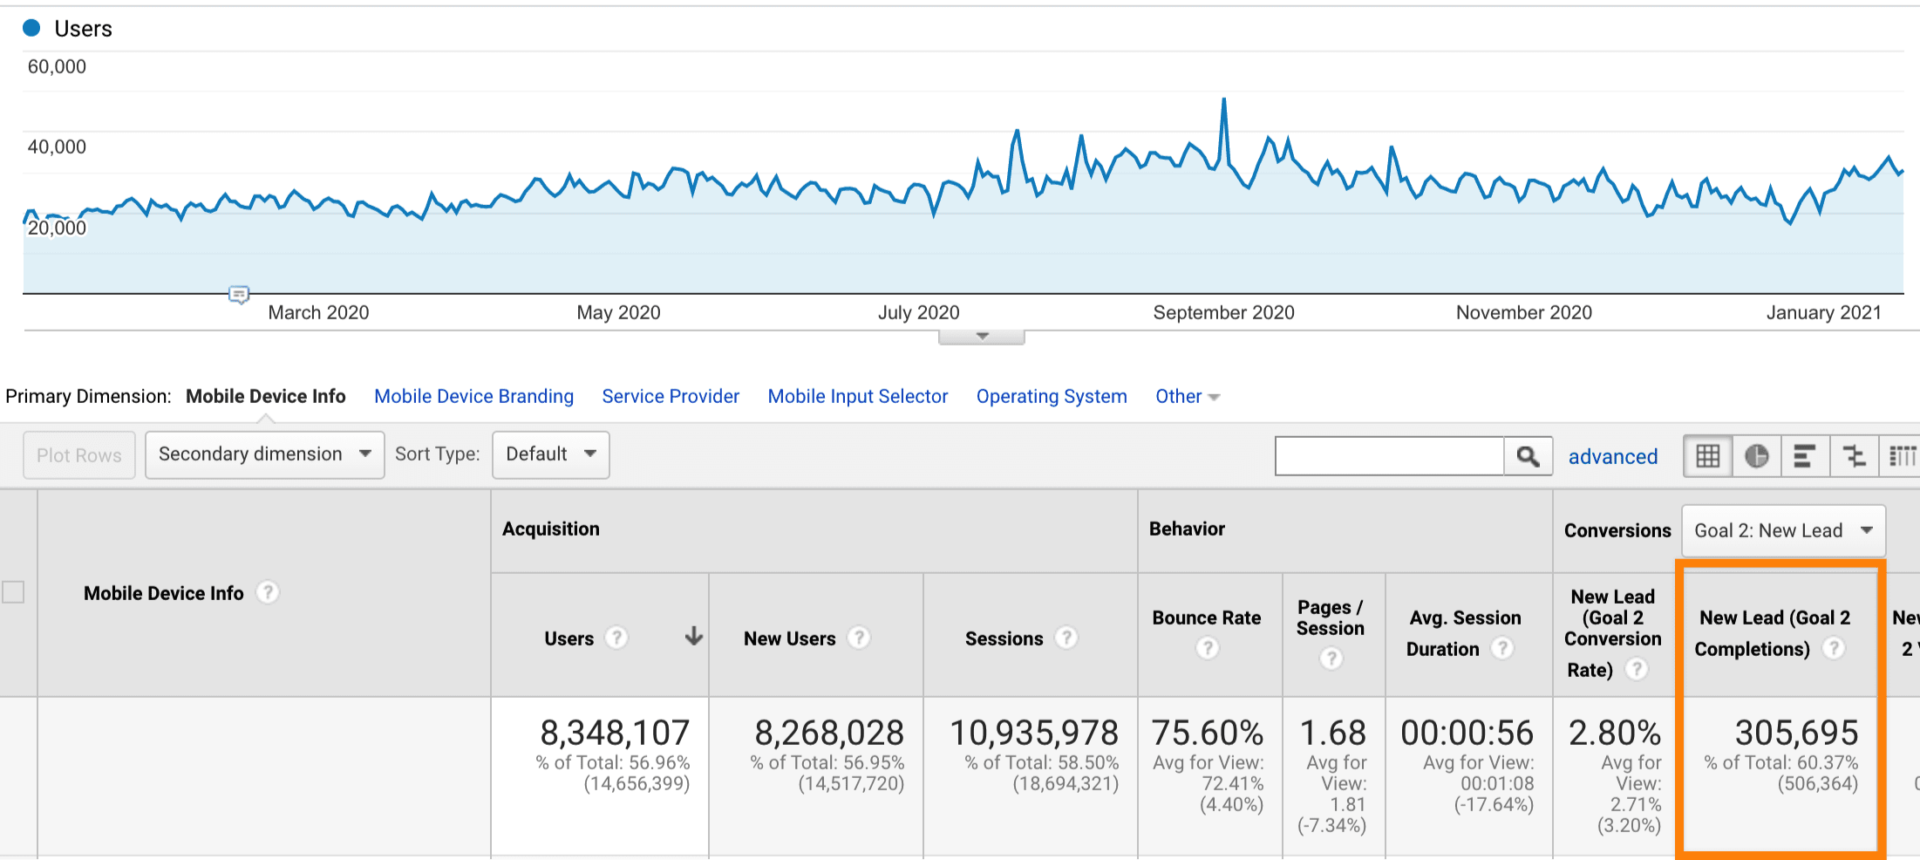1920x860 pixels.
Task: Click the Mobile Device Info column header
Action: 164,594
